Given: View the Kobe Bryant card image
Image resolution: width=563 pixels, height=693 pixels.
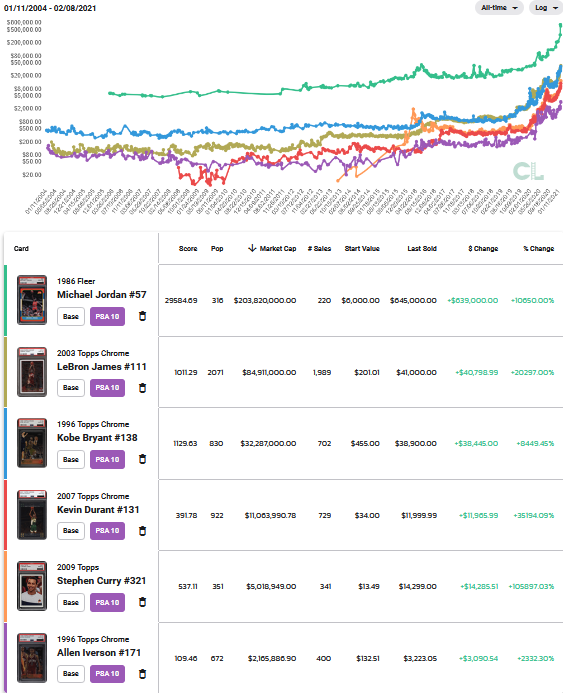Looking at the screenshot, I should [32, 443].
